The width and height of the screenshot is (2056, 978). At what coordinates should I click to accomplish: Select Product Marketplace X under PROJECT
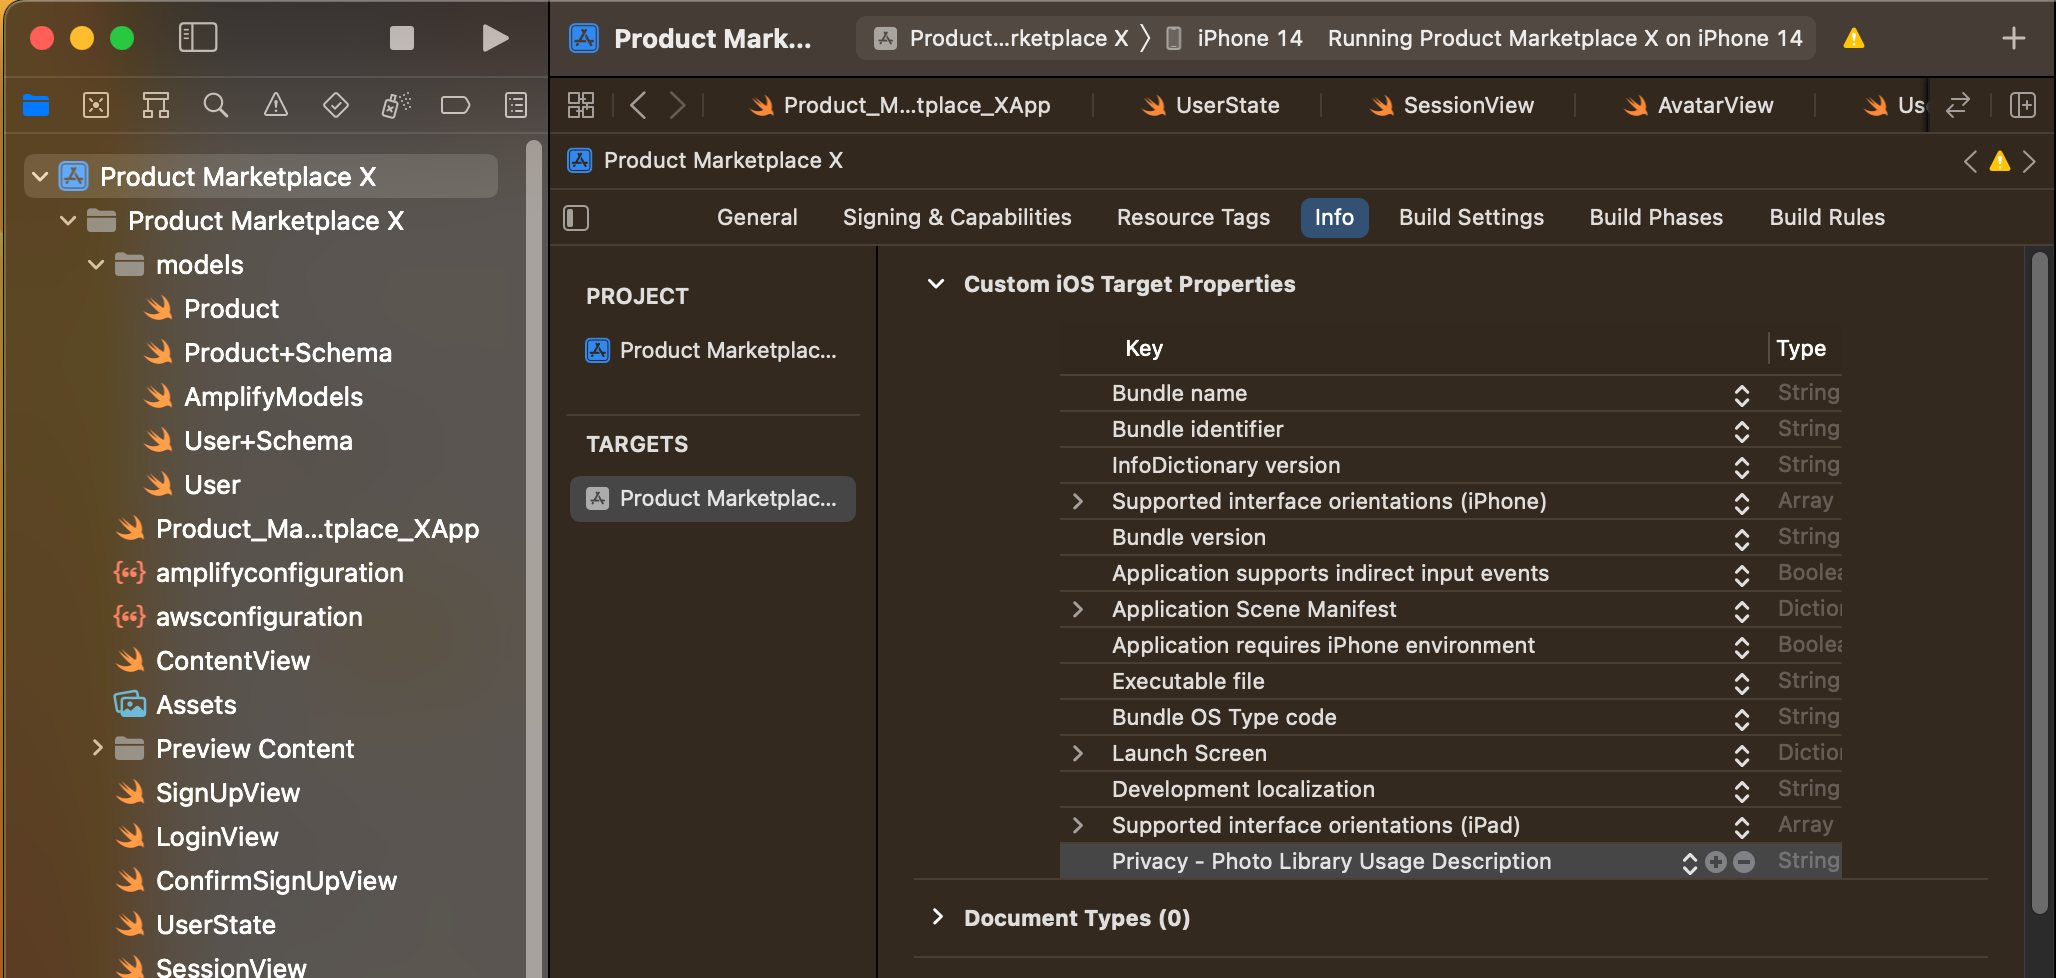[x=713, y=351]
